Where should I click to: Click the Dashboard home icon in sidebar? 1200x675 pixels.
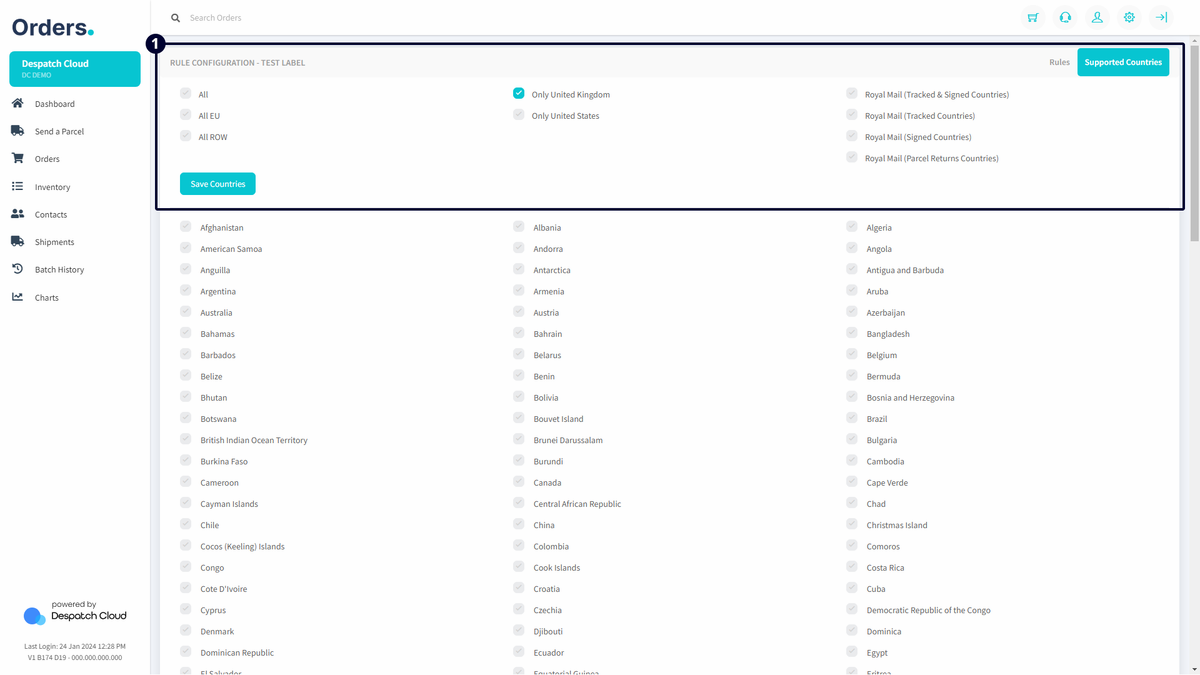(x=17, y=104)
